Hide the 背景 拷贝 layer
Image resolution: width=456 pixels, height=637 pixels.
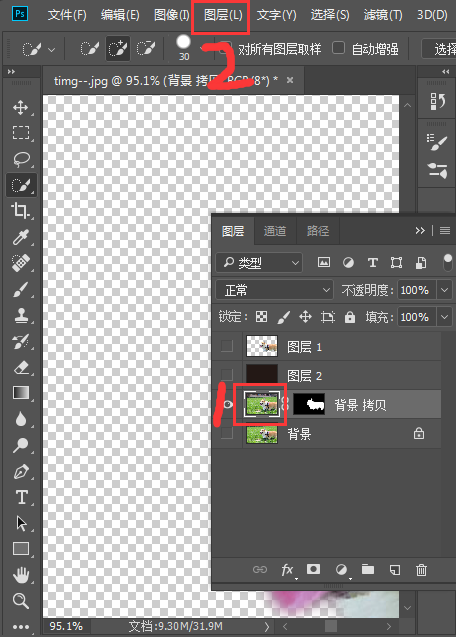[228, 404]
